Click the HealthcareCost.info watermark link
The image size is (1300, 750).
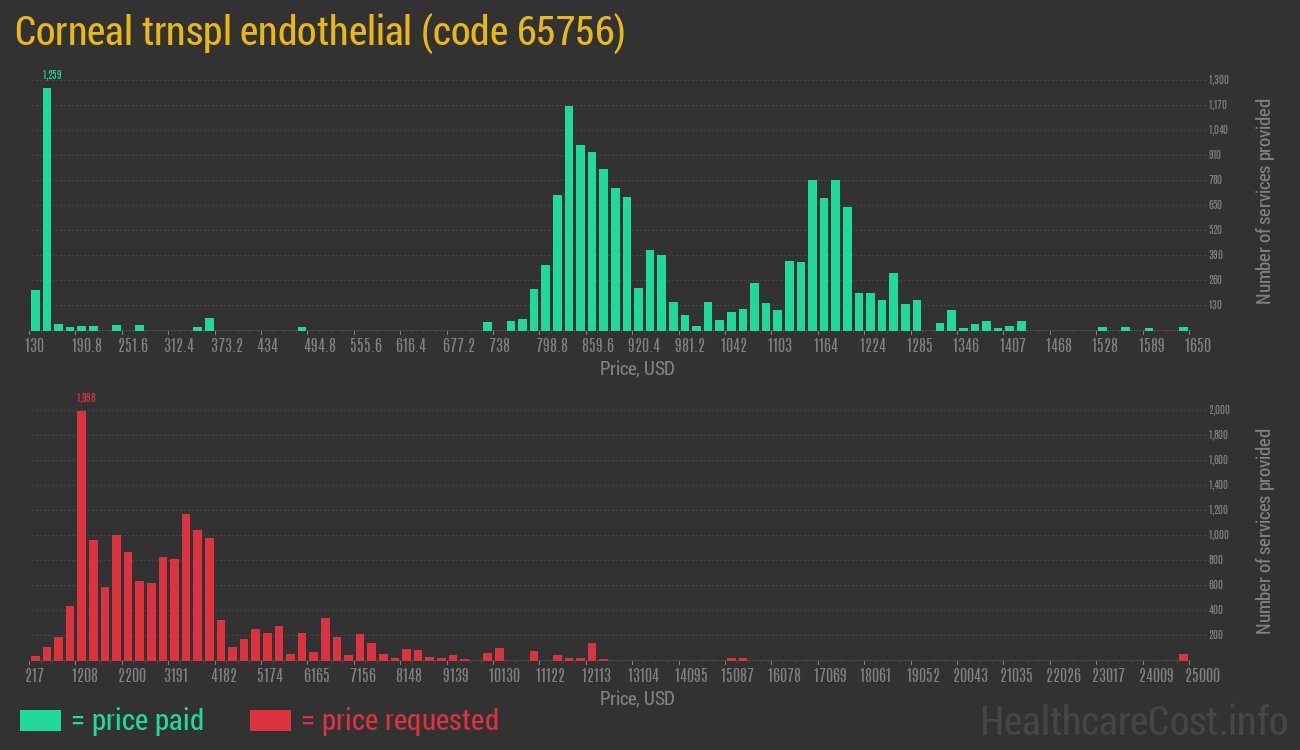[1133, 720]
